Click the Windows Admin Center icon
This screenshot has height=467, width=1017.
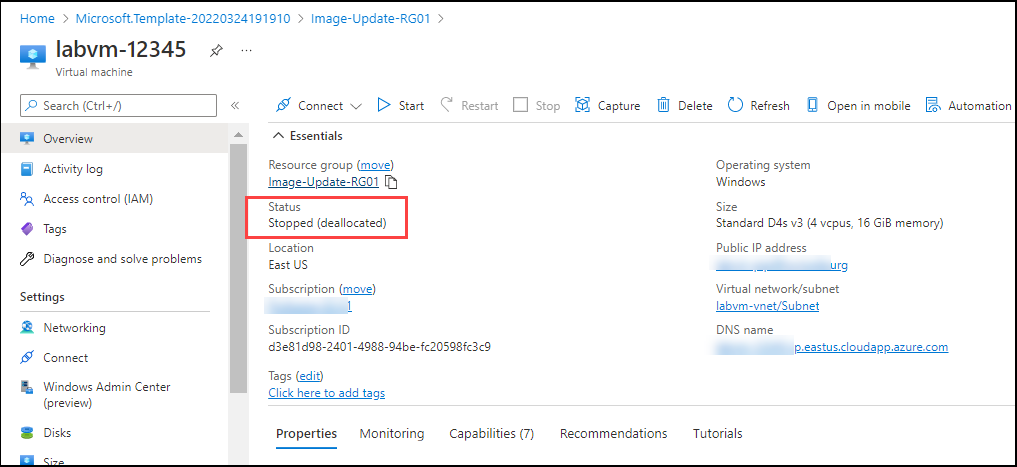[27, 387]
